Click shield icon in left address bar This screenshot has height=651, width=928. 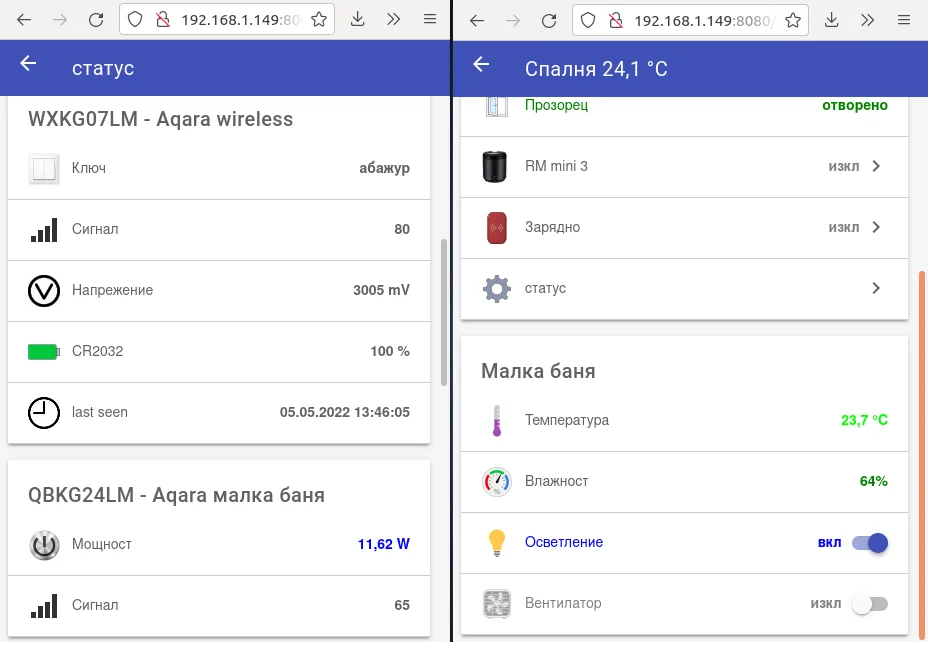pos(135,20)
